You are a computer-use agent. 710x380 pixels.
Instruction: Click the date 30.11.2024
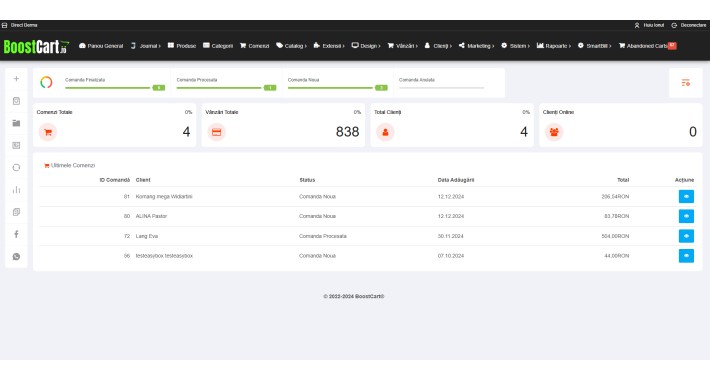tap(451, 236)
